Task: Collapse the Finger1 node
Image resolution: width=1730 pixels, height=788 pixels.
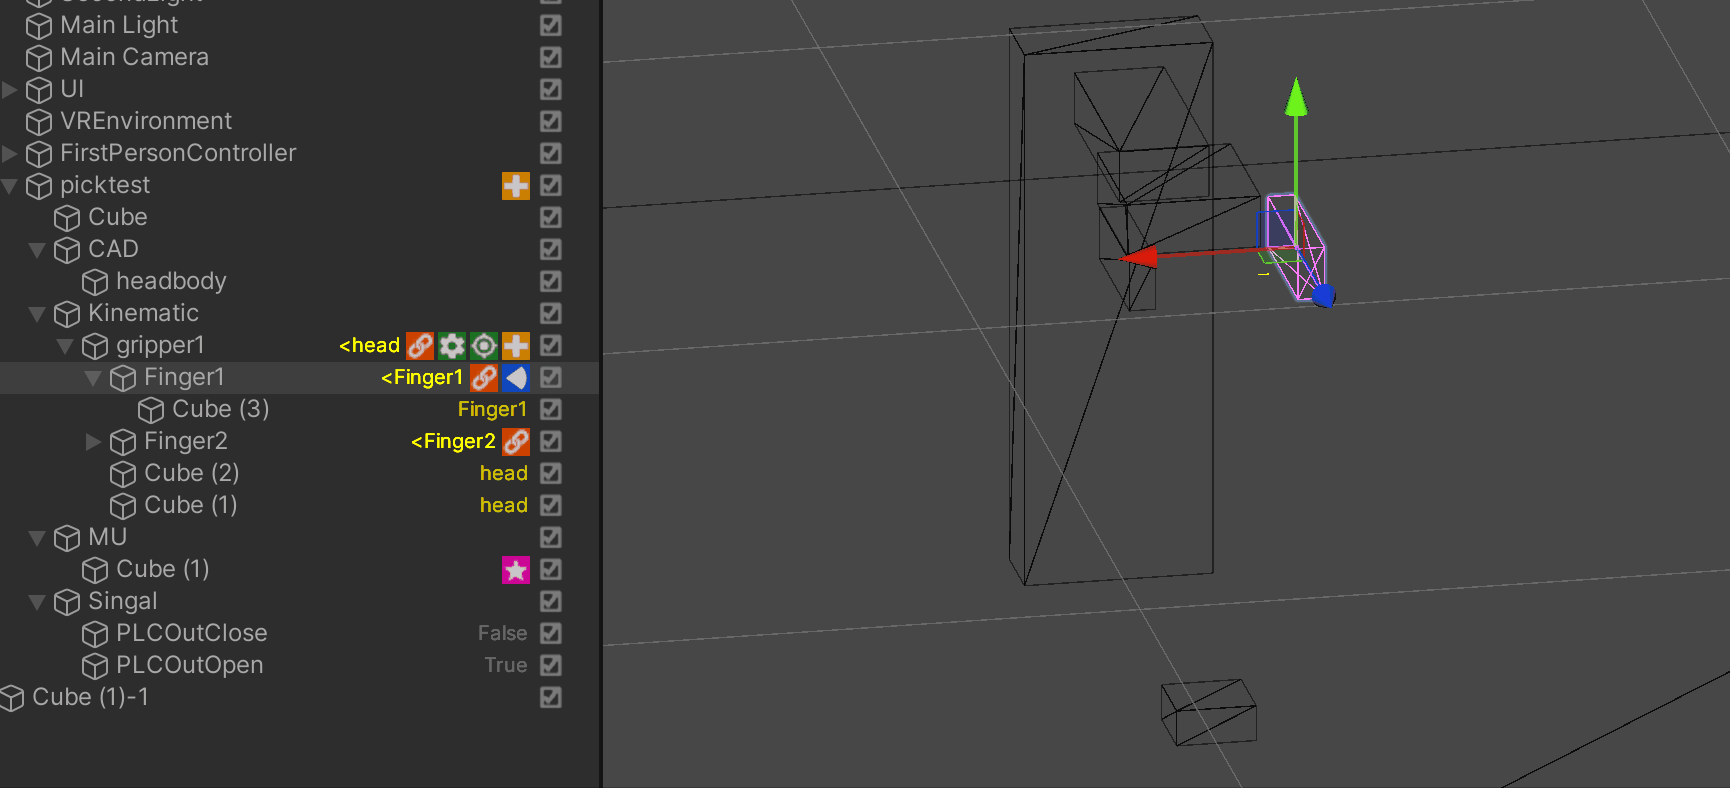Action: pyautogui.click(x=94, y=378)
